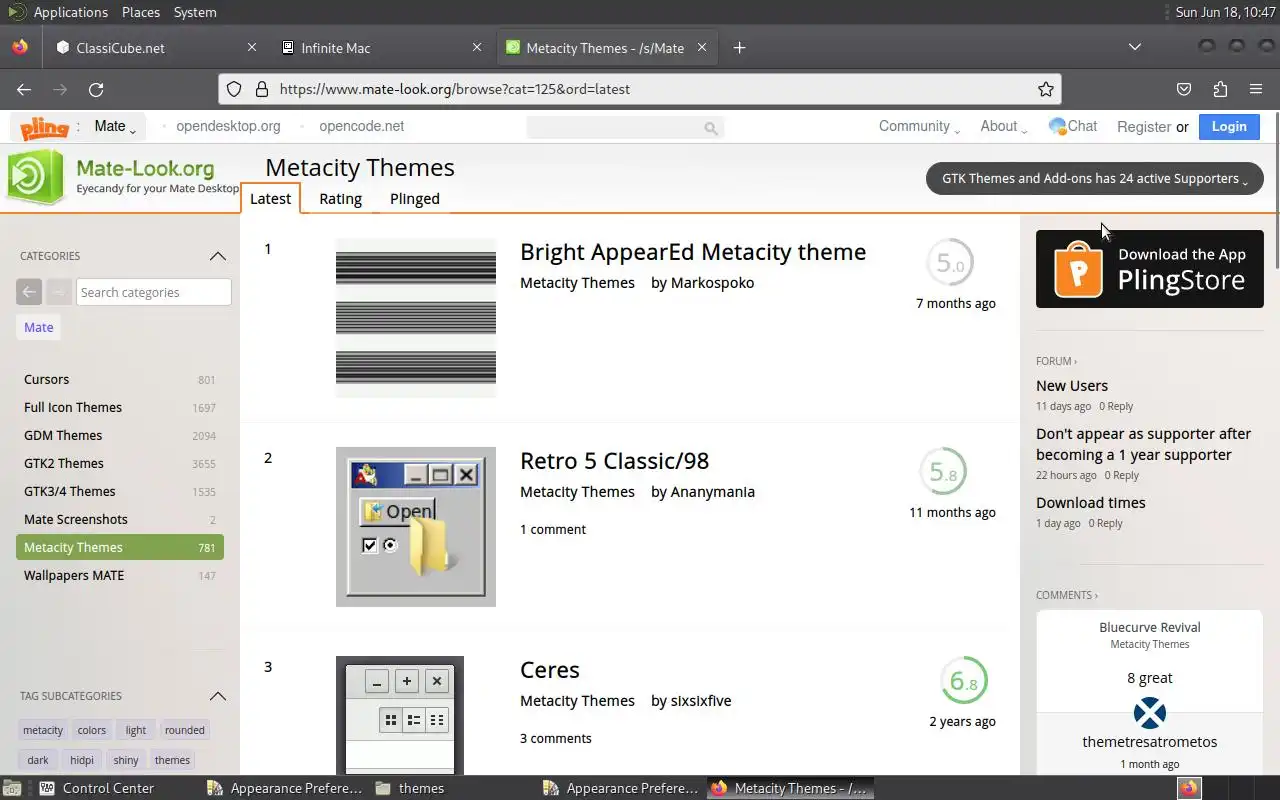Click the Mate category chip
Image resolution: width=1280 pixels, height=800 pixels.
(x=39, y=327)
